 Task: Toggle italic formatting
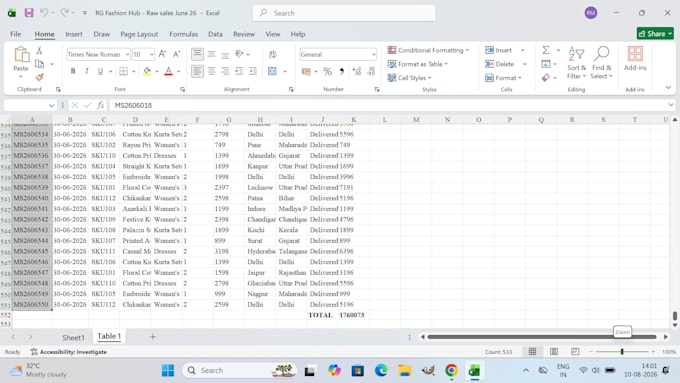pos(87,71)
